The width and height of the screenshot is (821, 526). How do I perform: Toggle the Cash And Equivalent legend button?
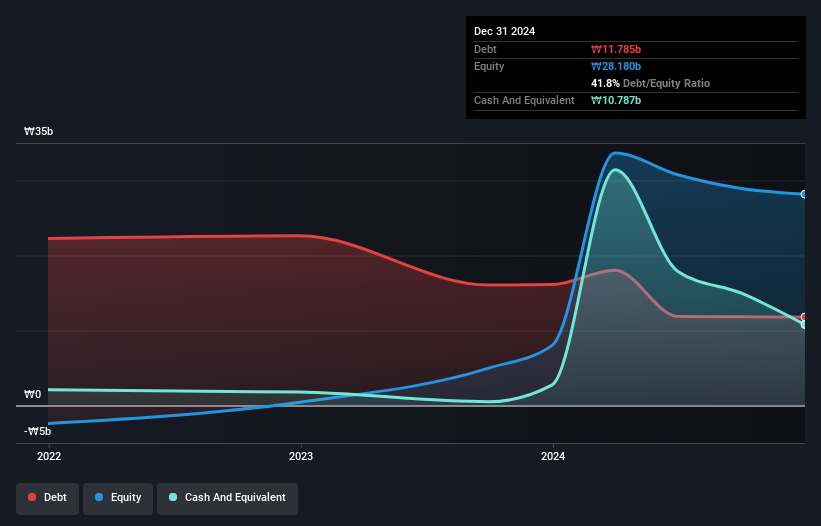click(227, 498)
